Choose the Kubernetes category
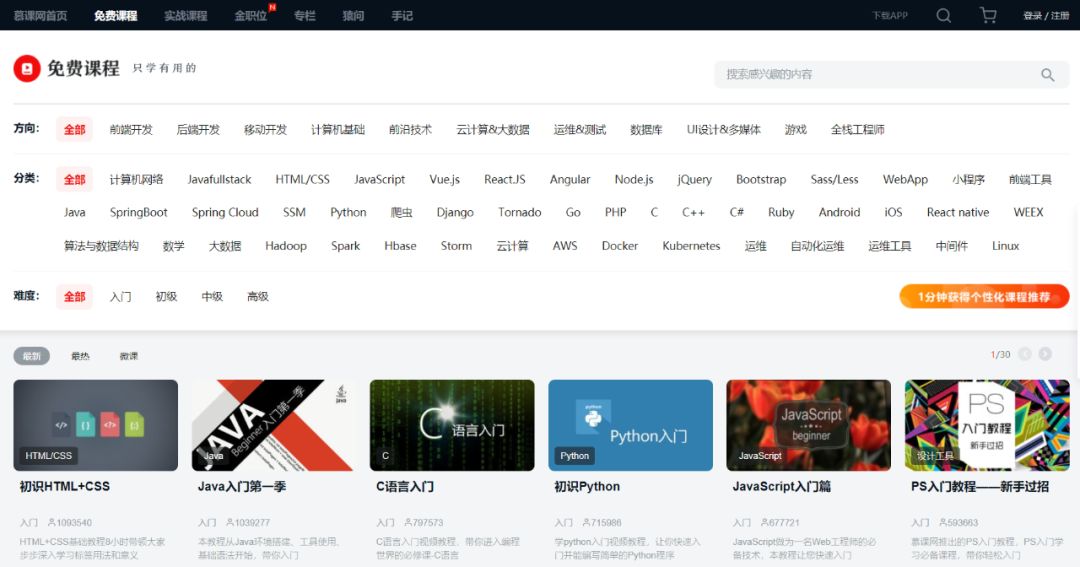This screenshot has width=1080, height=567. [x=691, y=245]
